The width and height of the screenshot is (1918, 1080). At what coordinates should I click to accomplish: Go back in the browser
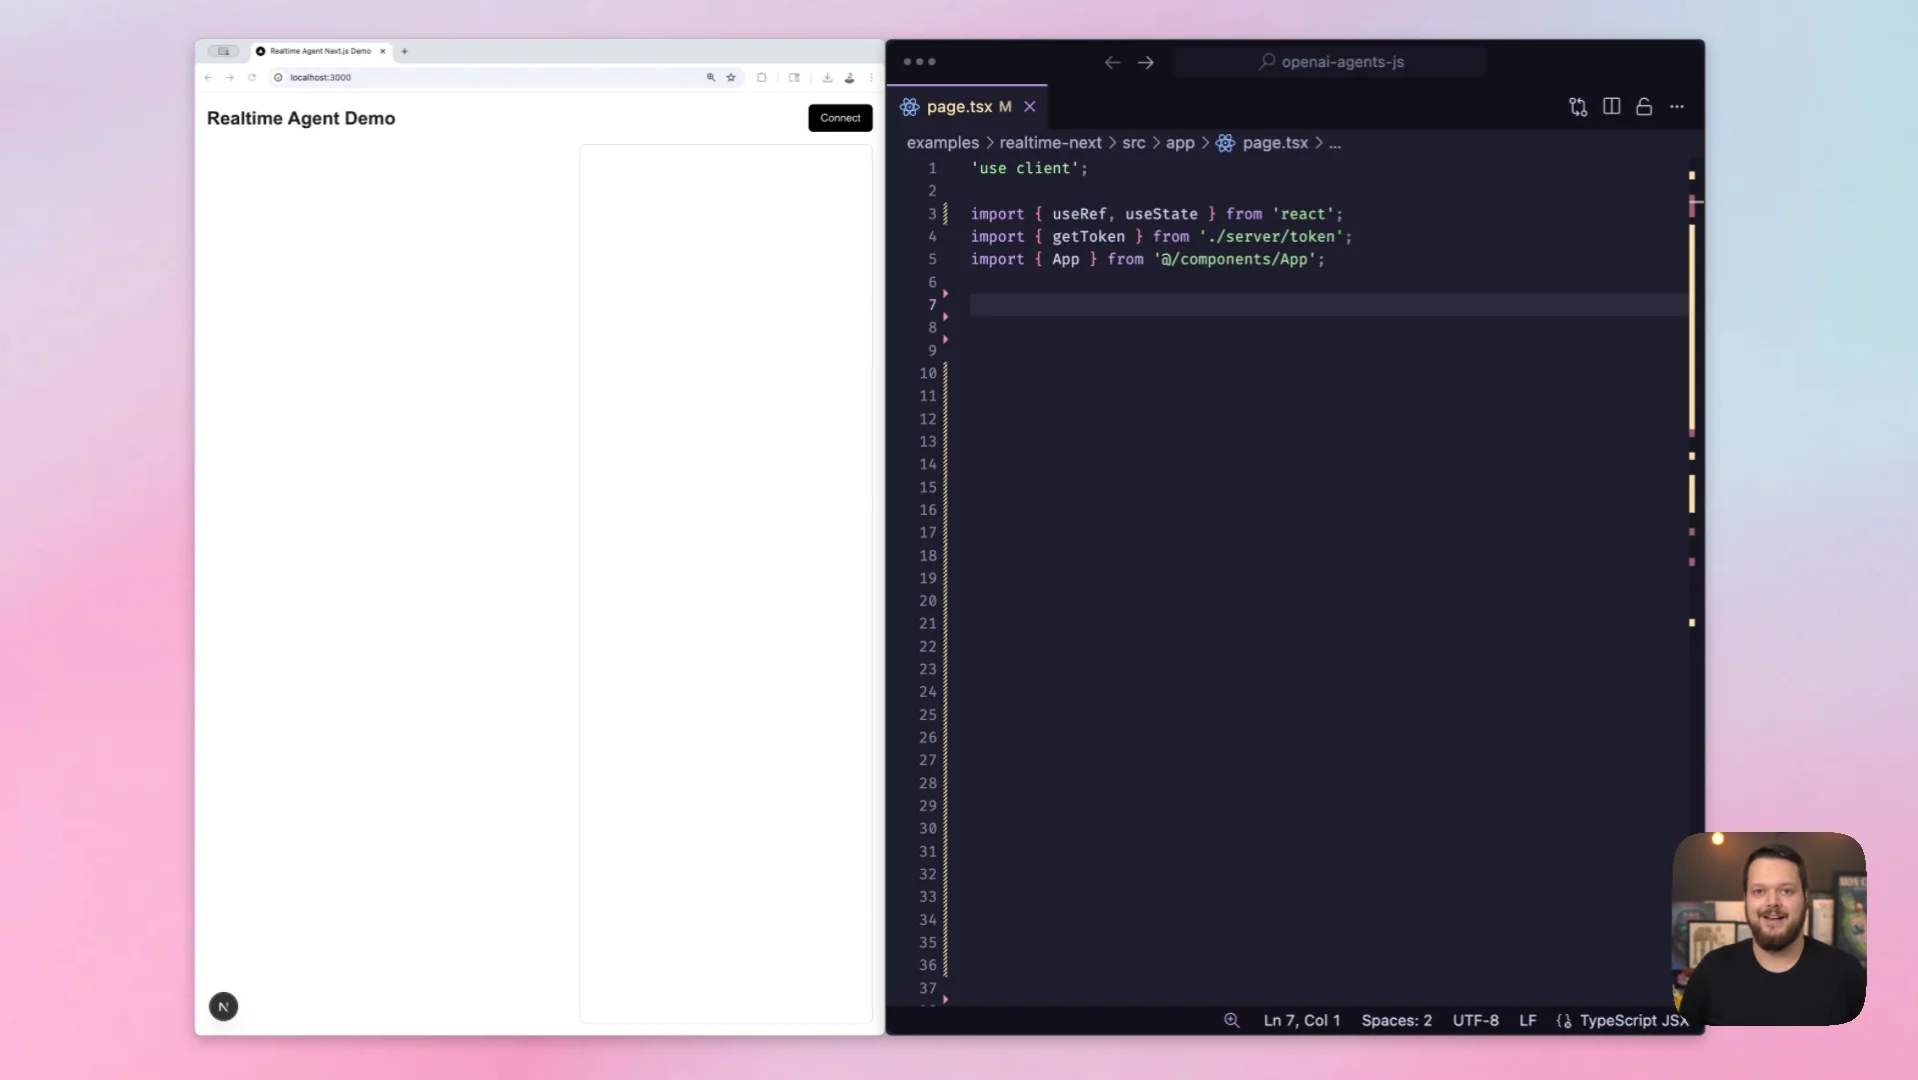[x=208, y=77]
